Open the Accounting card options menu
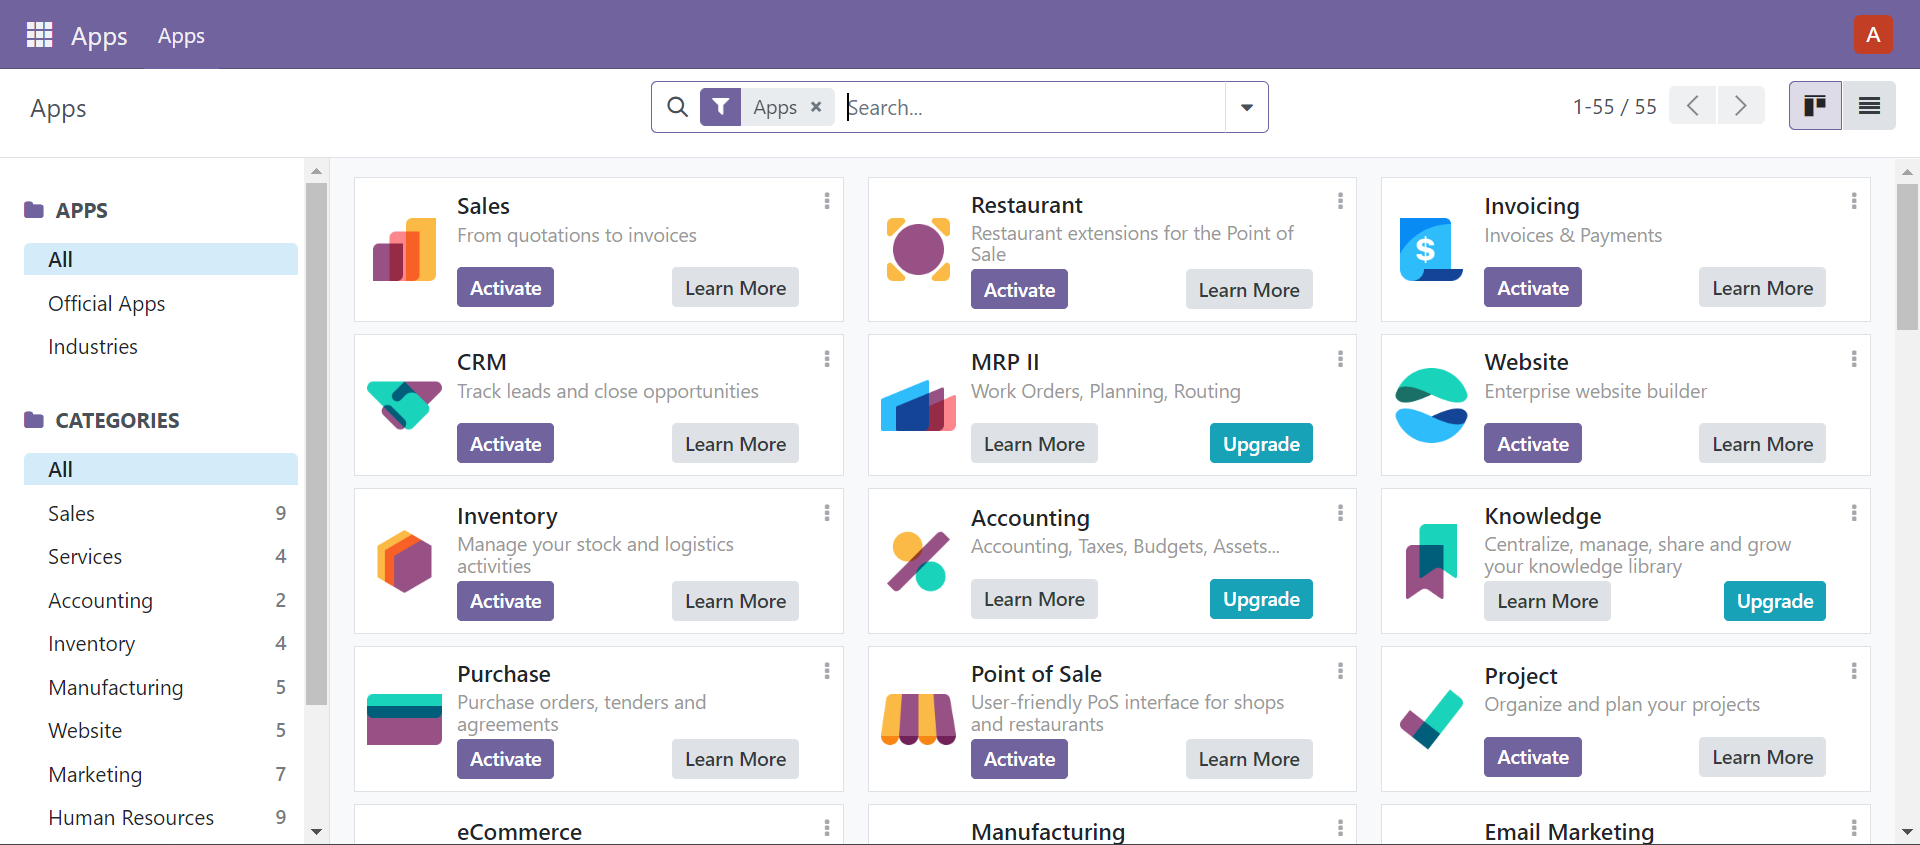The width and height of the screenshot is (1920, 845). pos(1340,513)
